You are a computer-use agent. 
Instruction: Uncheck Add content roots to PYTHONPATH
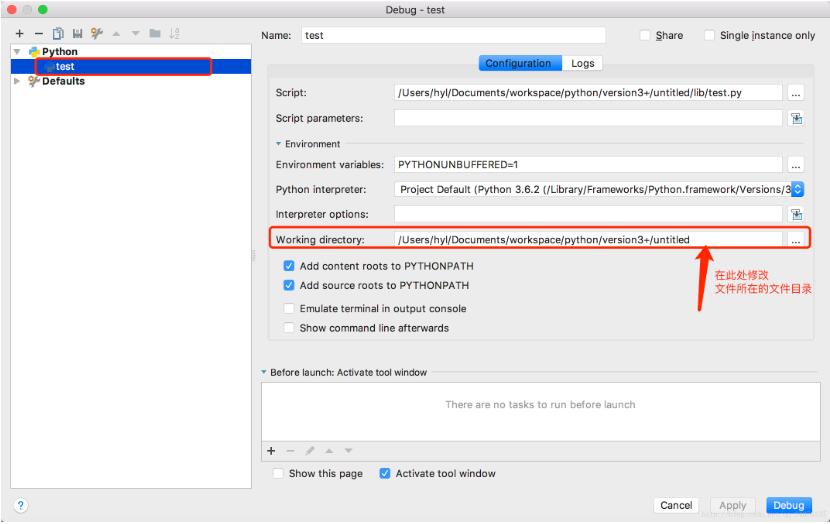point(289,266)
